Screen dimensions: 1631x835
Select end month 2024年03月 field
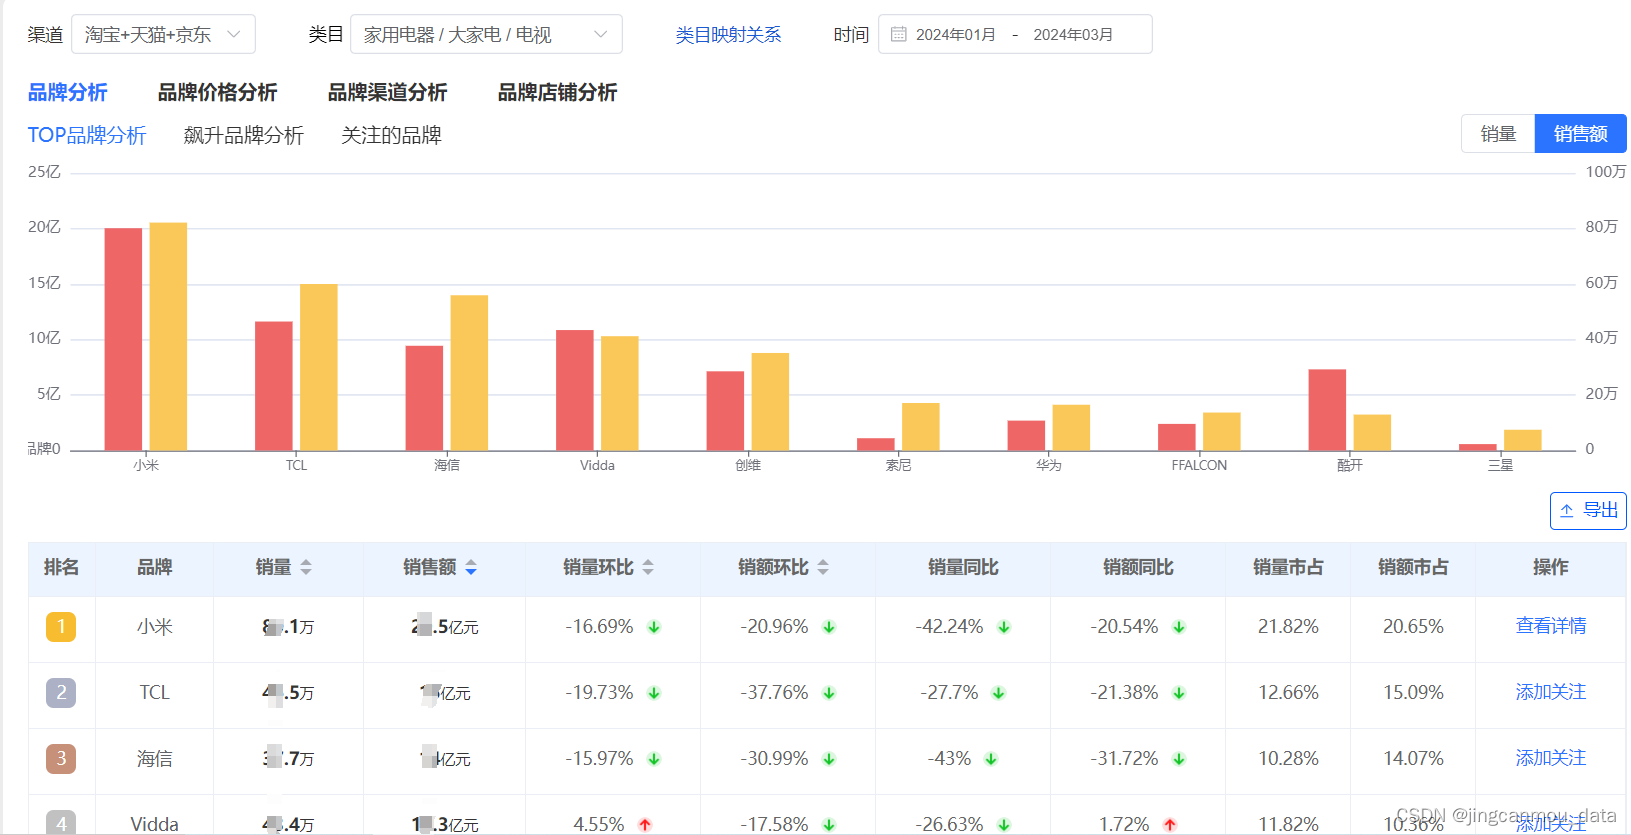coord(1073,34)
